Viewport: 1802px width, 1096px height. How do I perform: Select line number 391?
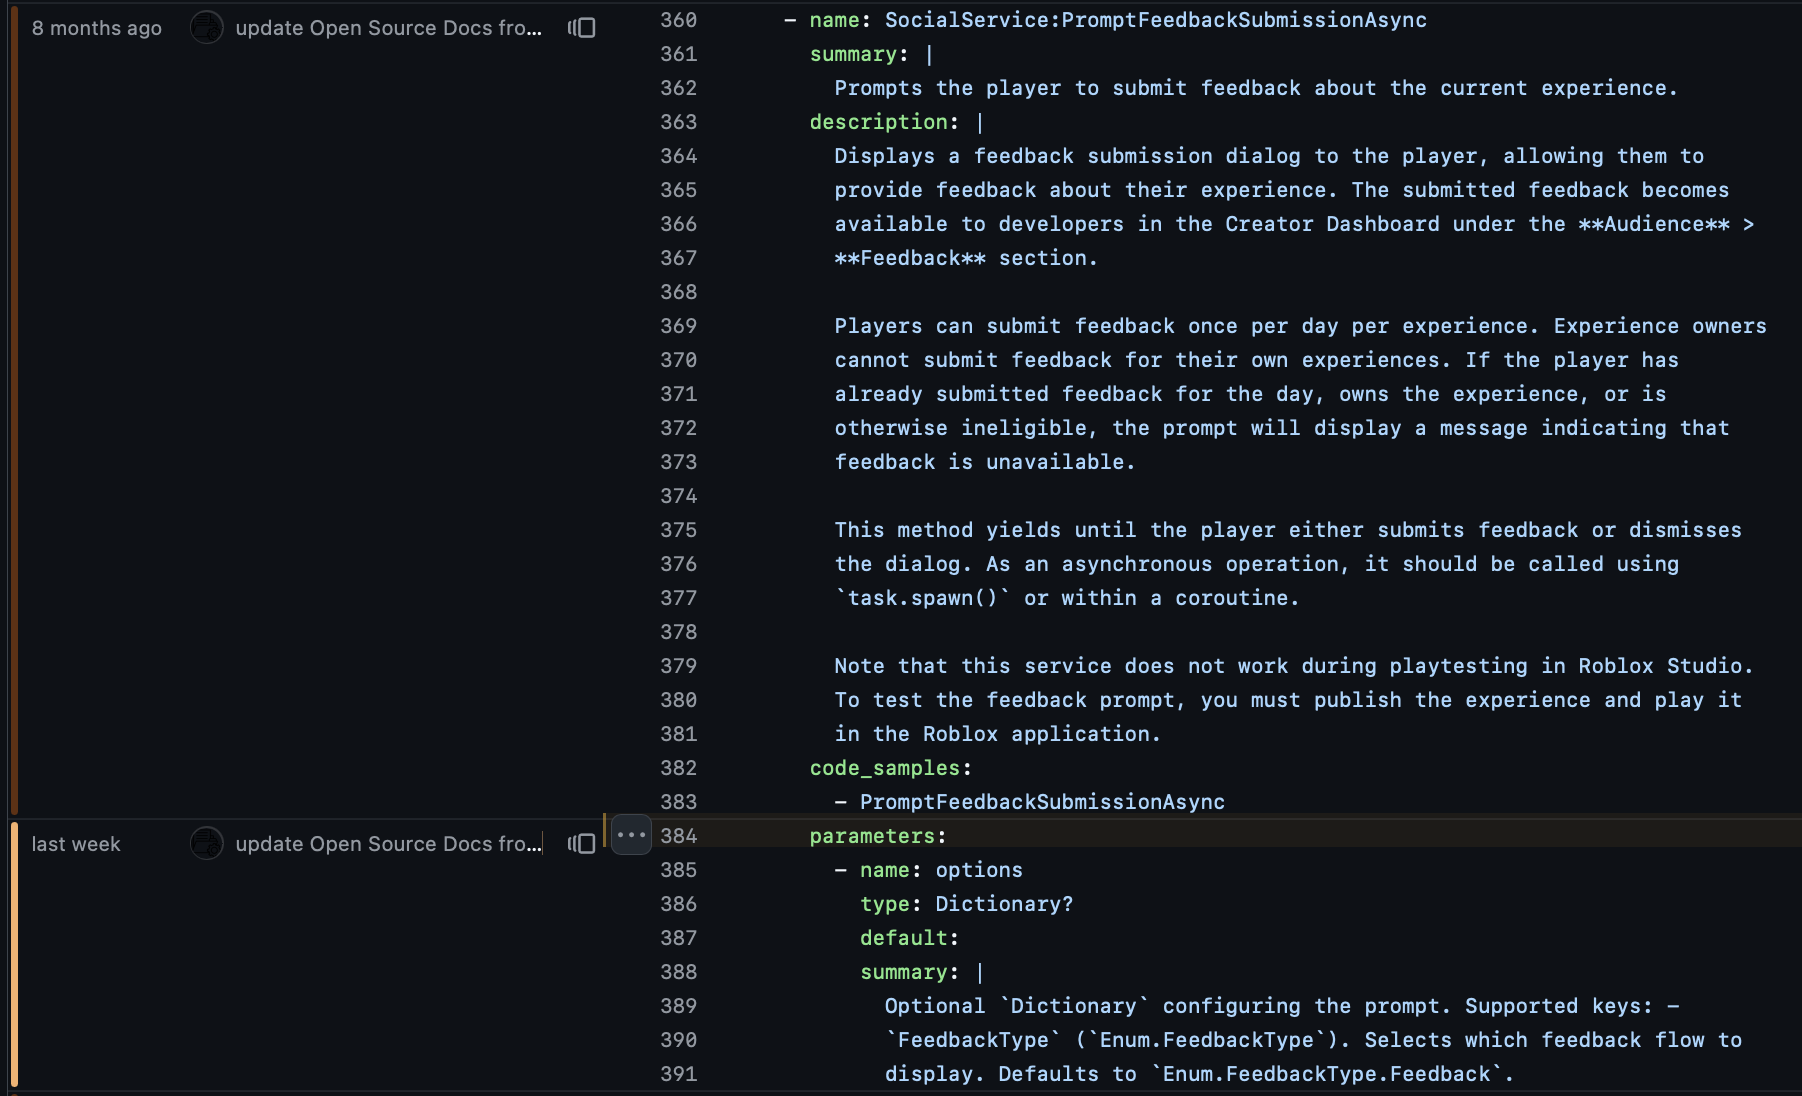click(678, 1074)
